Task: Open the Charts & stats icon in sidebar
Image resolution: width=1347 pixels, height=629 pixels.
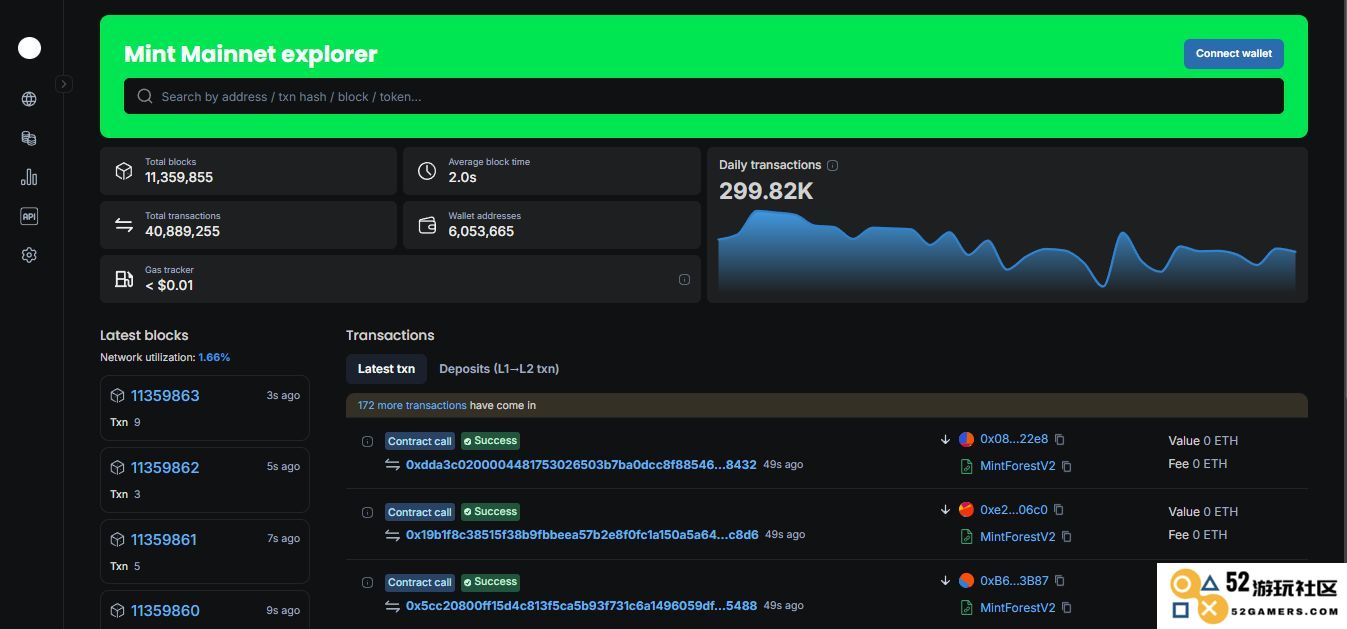Action: pos(29,177)
